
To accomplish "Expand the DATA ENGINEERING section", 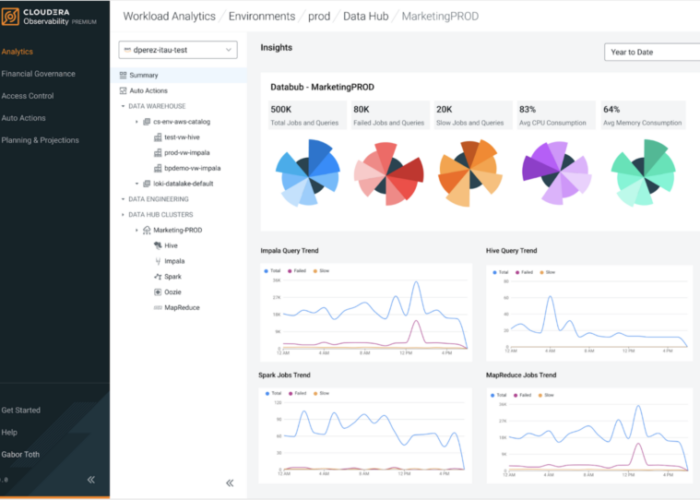I will tap(123, 199).
